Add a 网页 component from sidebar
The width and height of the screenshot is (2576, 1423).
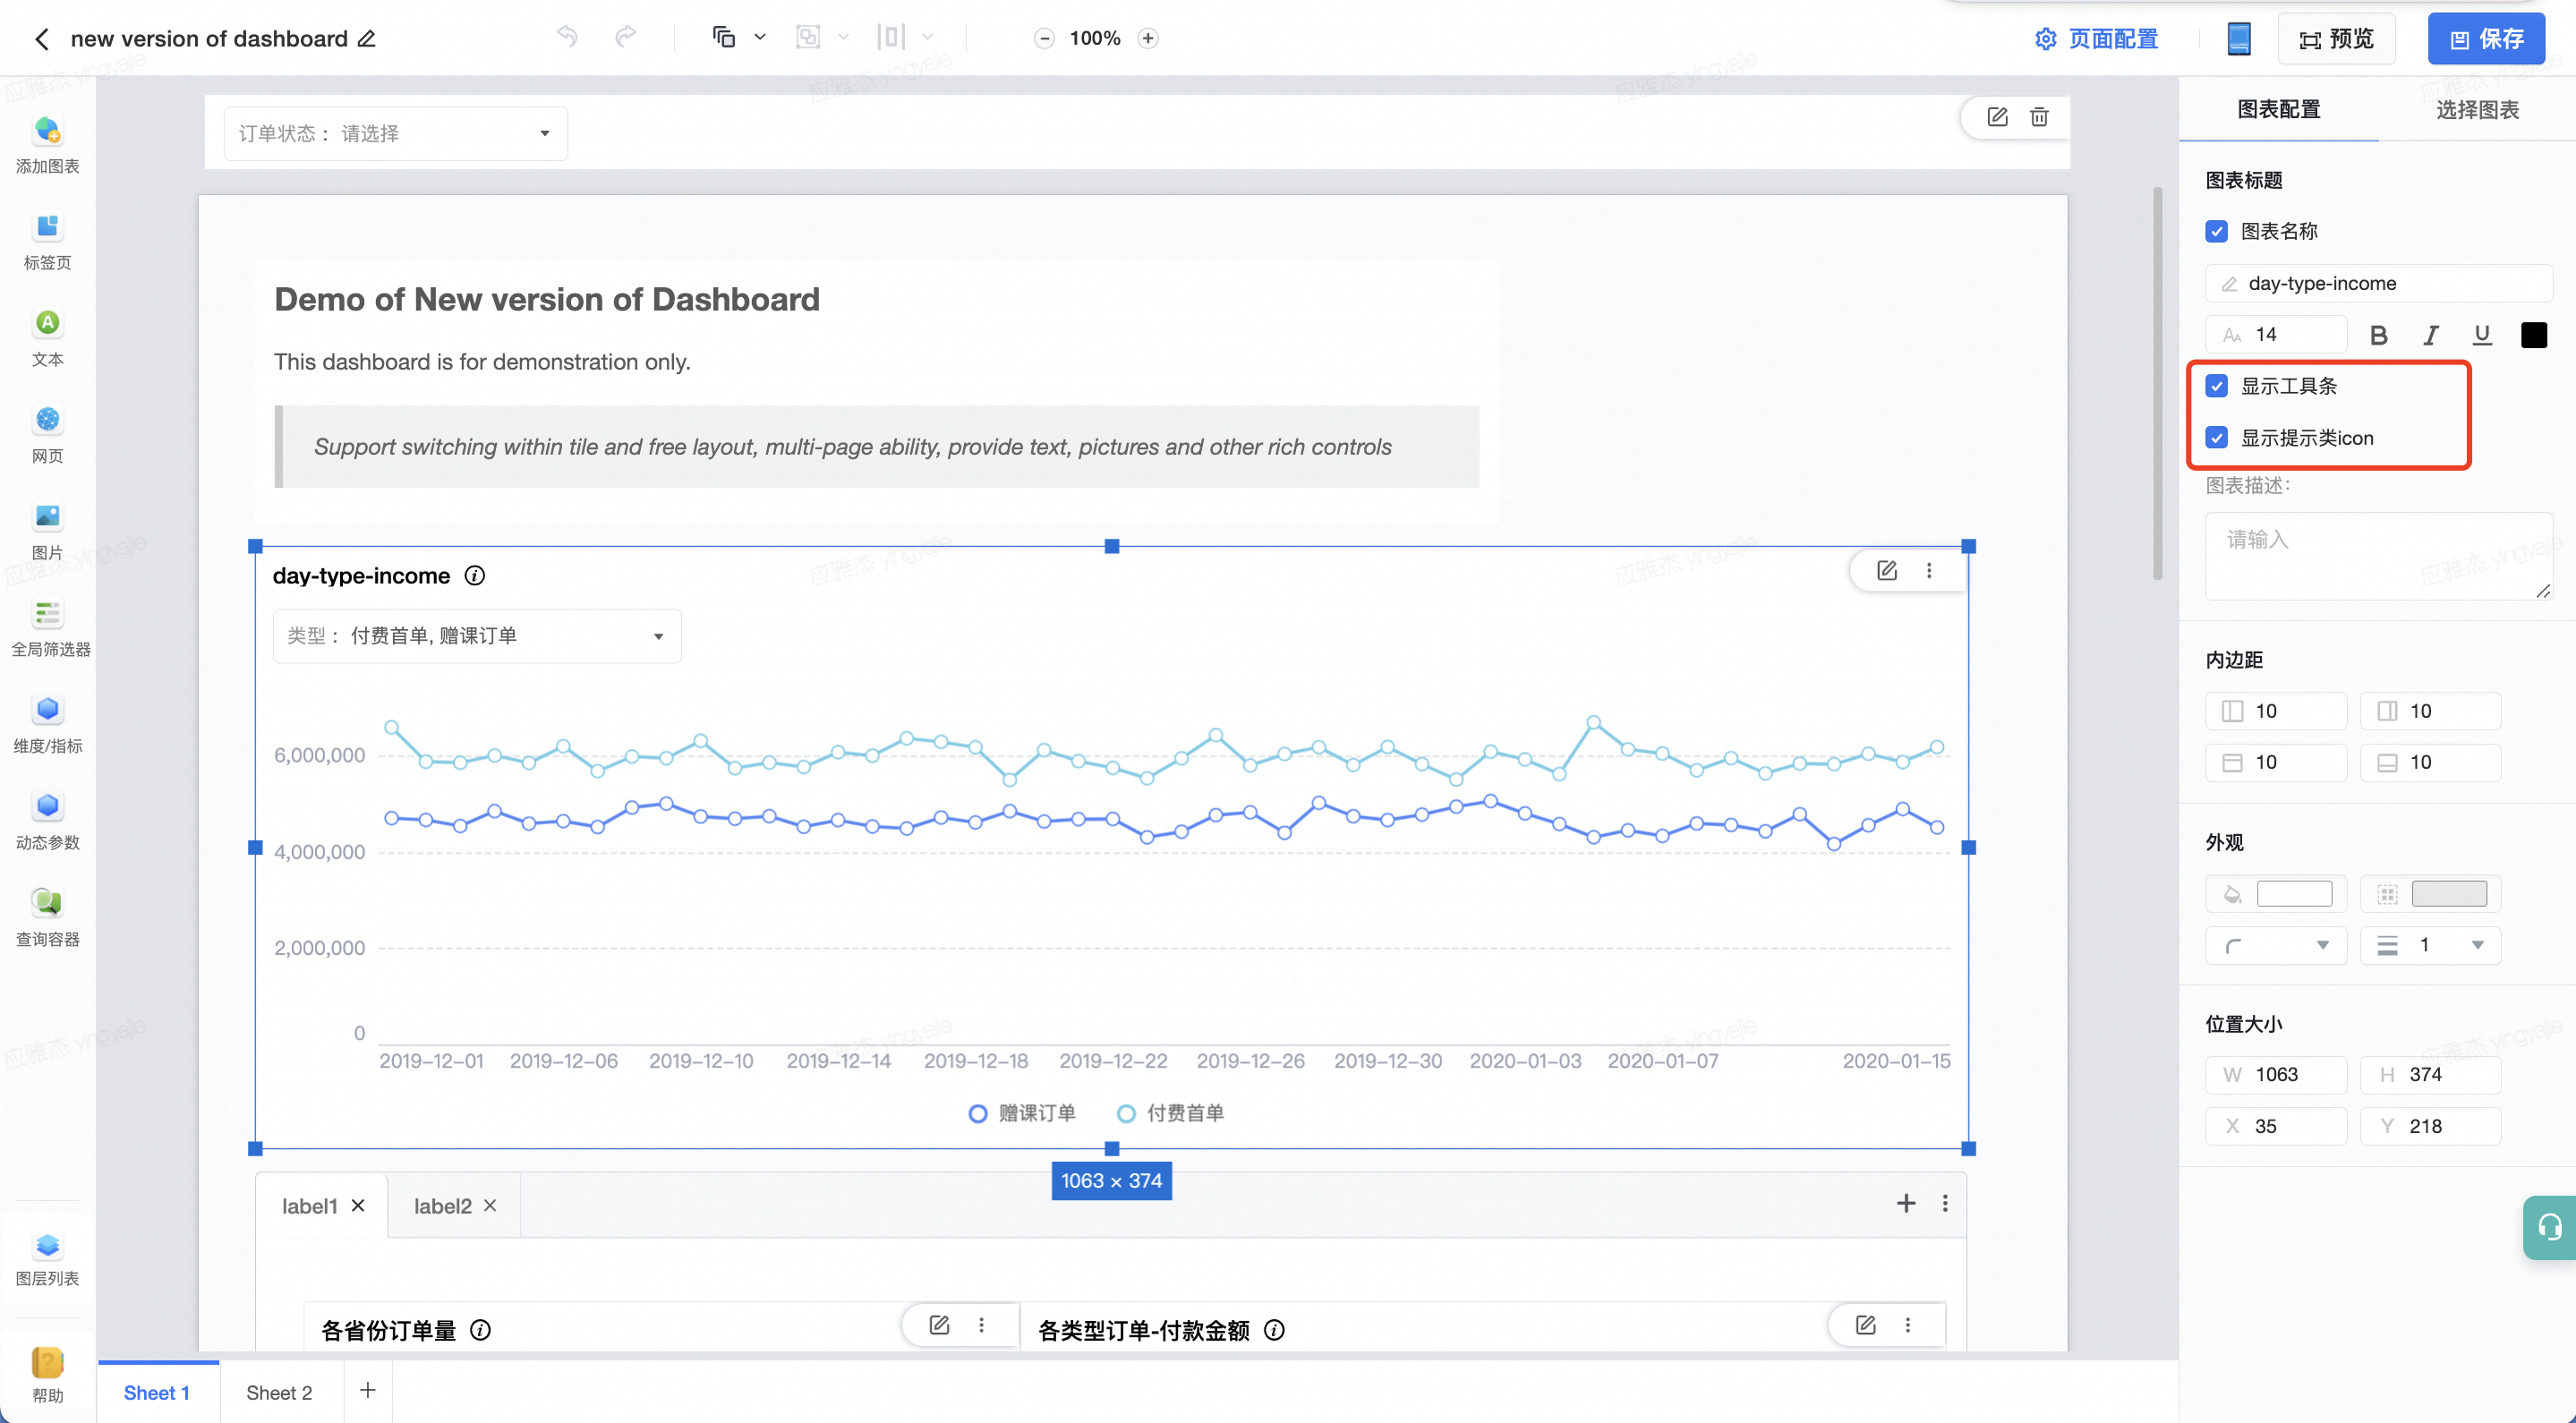pyautogui.click(x=47, y=436)
